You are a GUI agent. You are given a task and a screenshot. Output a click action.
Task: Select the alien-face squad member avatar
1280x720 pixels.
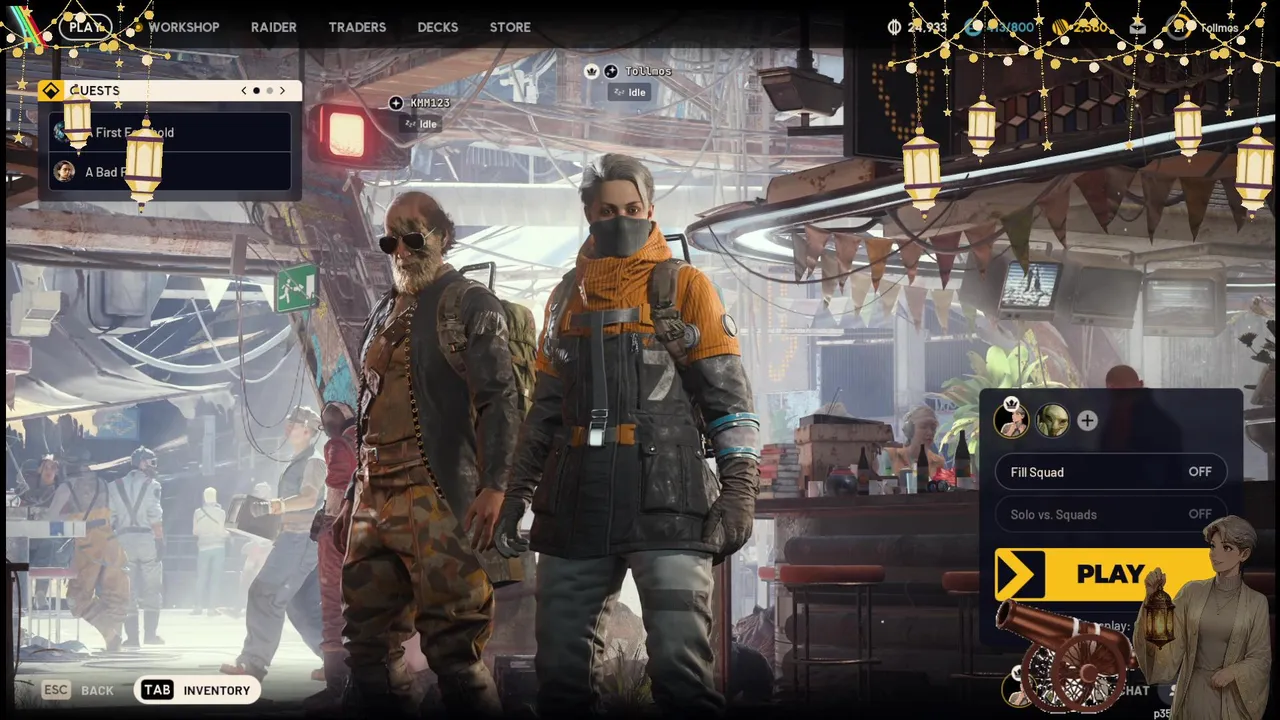pos(1052,420)
